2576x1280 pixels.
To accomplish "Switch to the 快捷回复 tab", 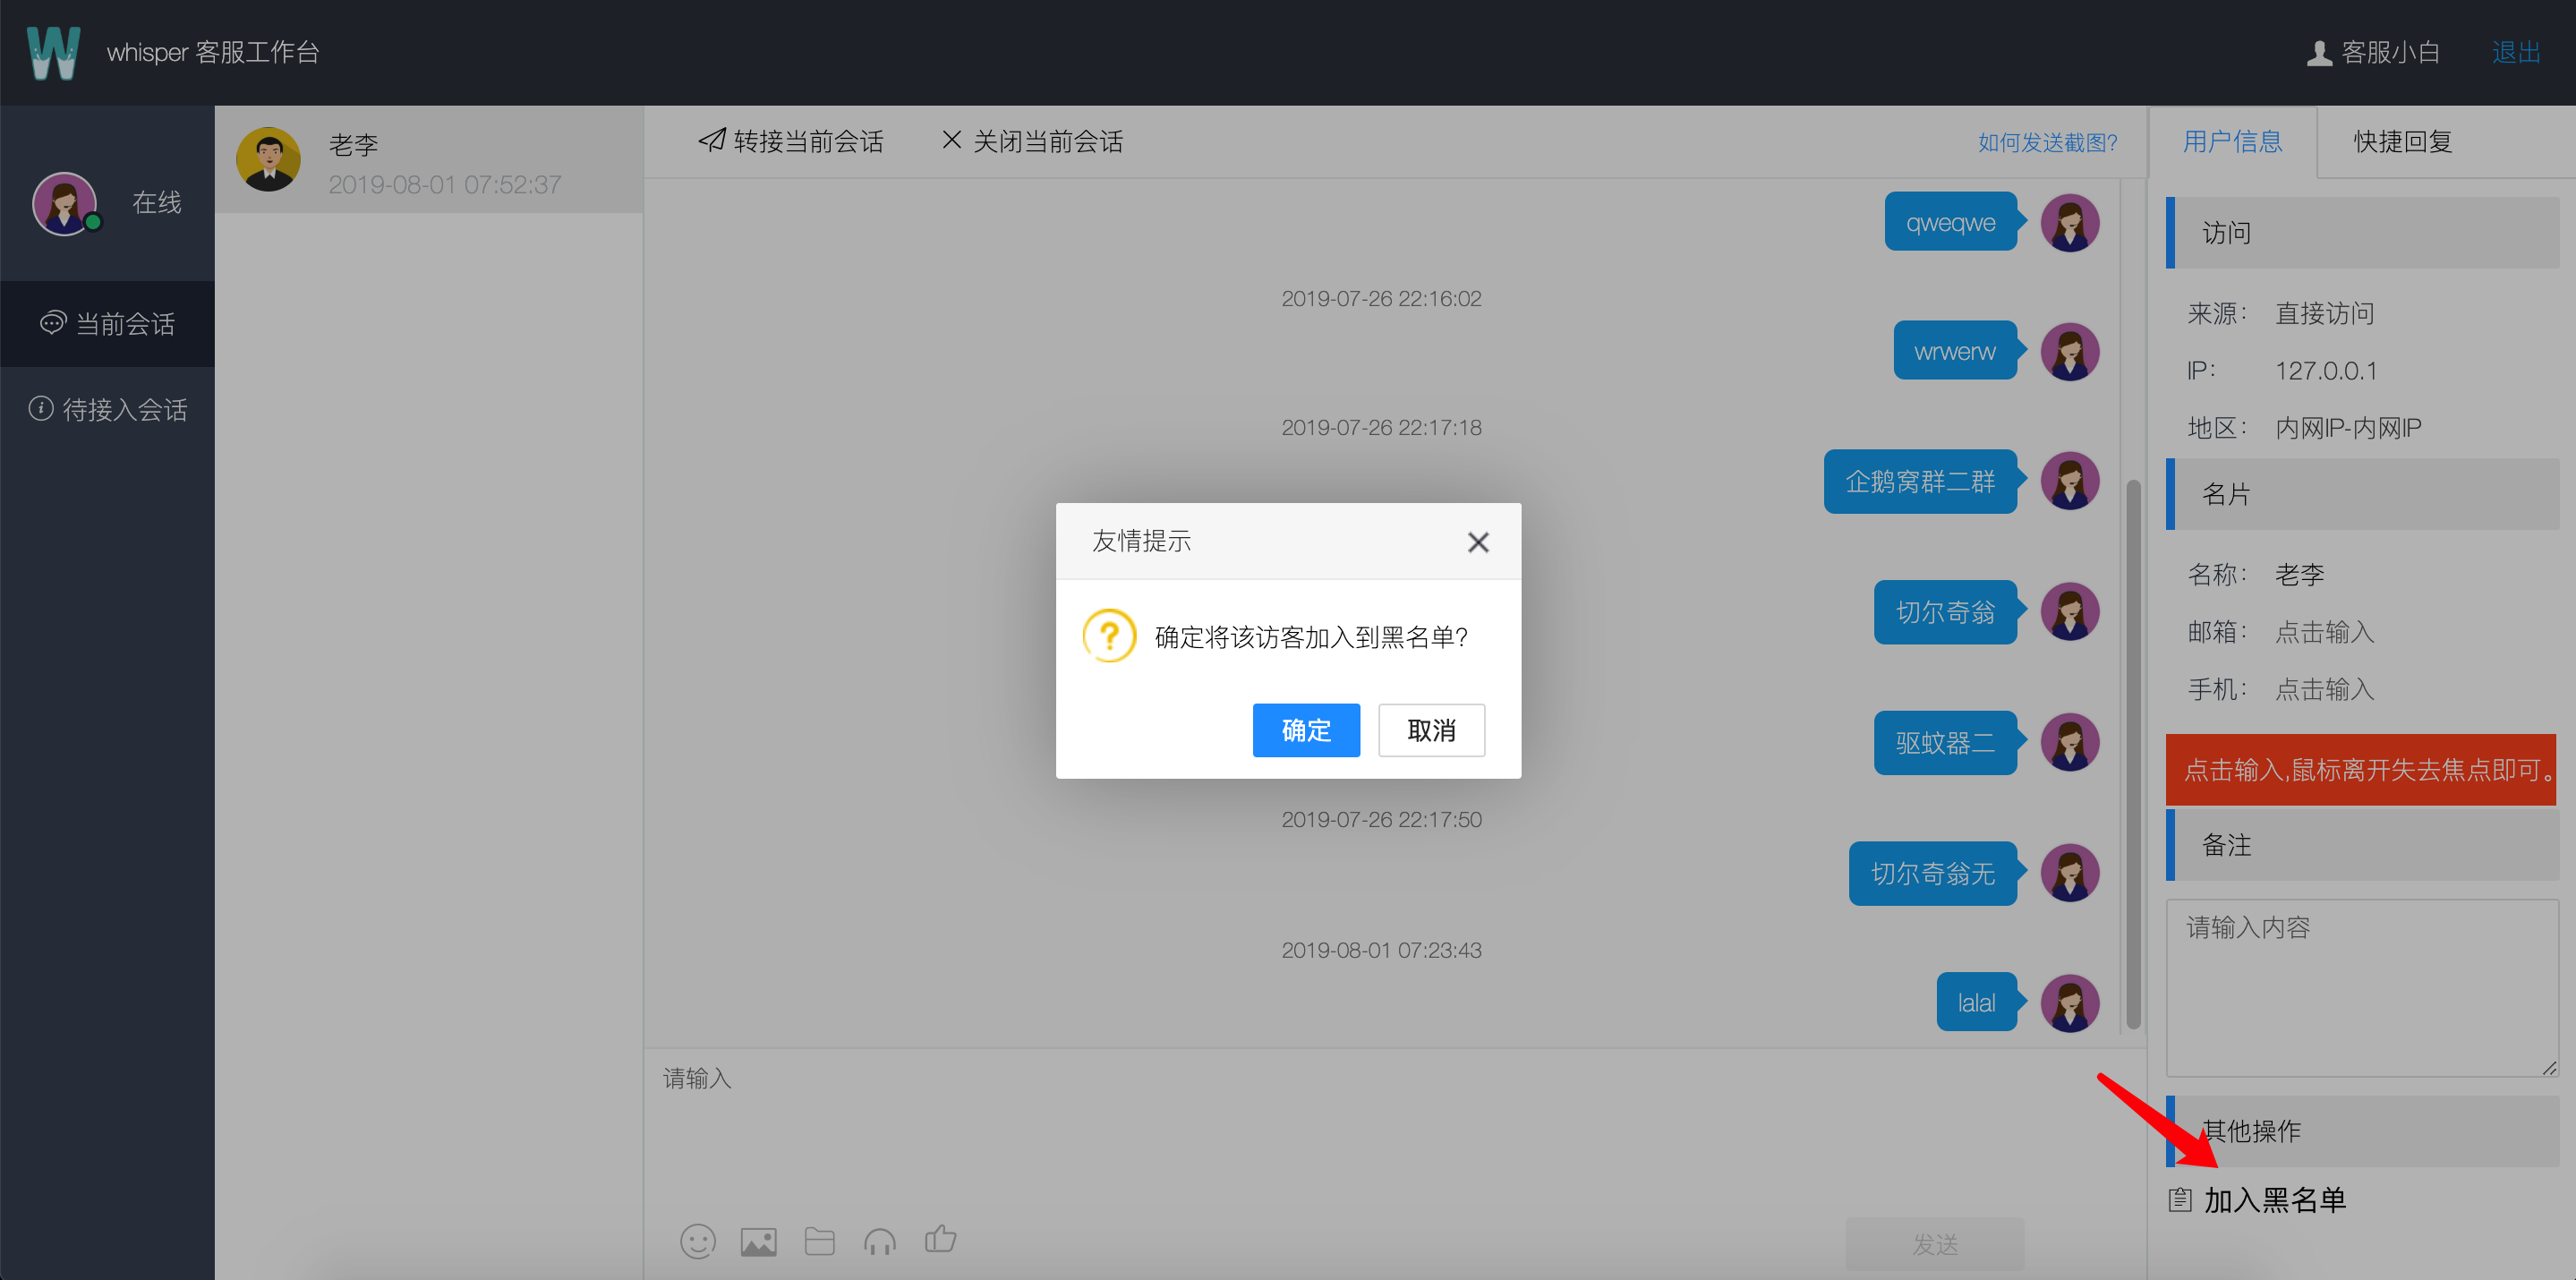I will click(2402, 142).
